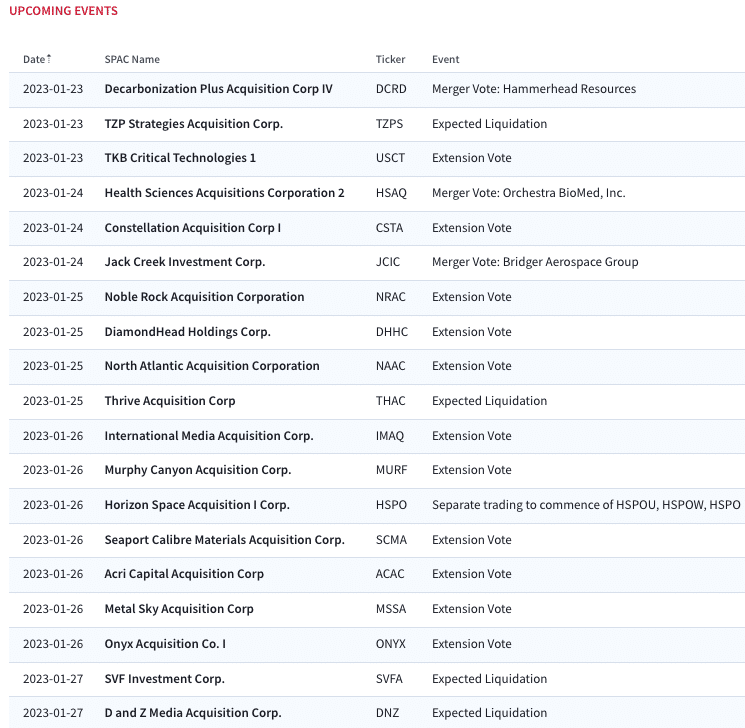Viewport: 745px width, 728px height.
Task: Select ticker SCMA cell
Action: [391, 540]
